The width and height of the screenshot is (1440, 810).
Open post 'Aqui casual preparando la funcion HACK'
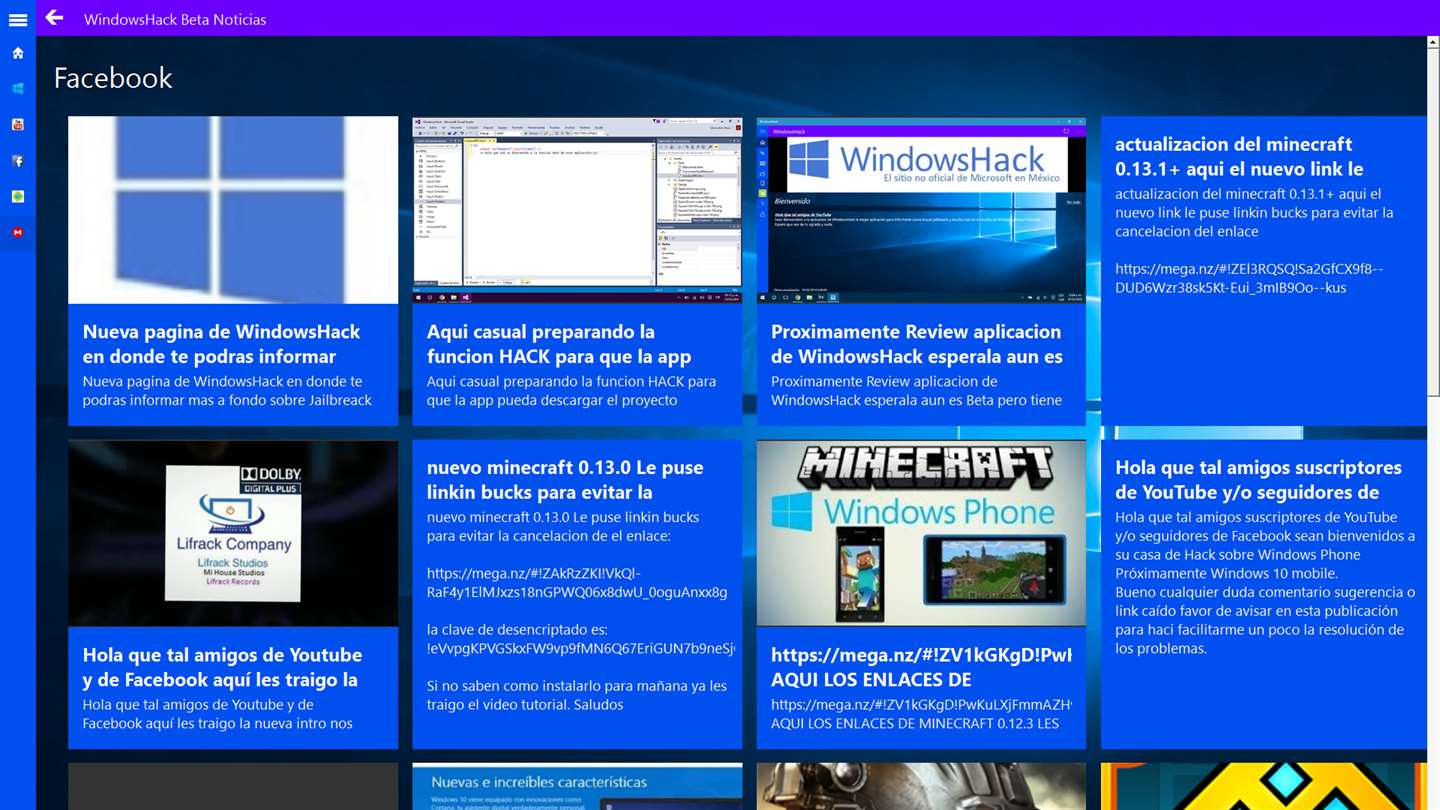(x=577, y=271)
